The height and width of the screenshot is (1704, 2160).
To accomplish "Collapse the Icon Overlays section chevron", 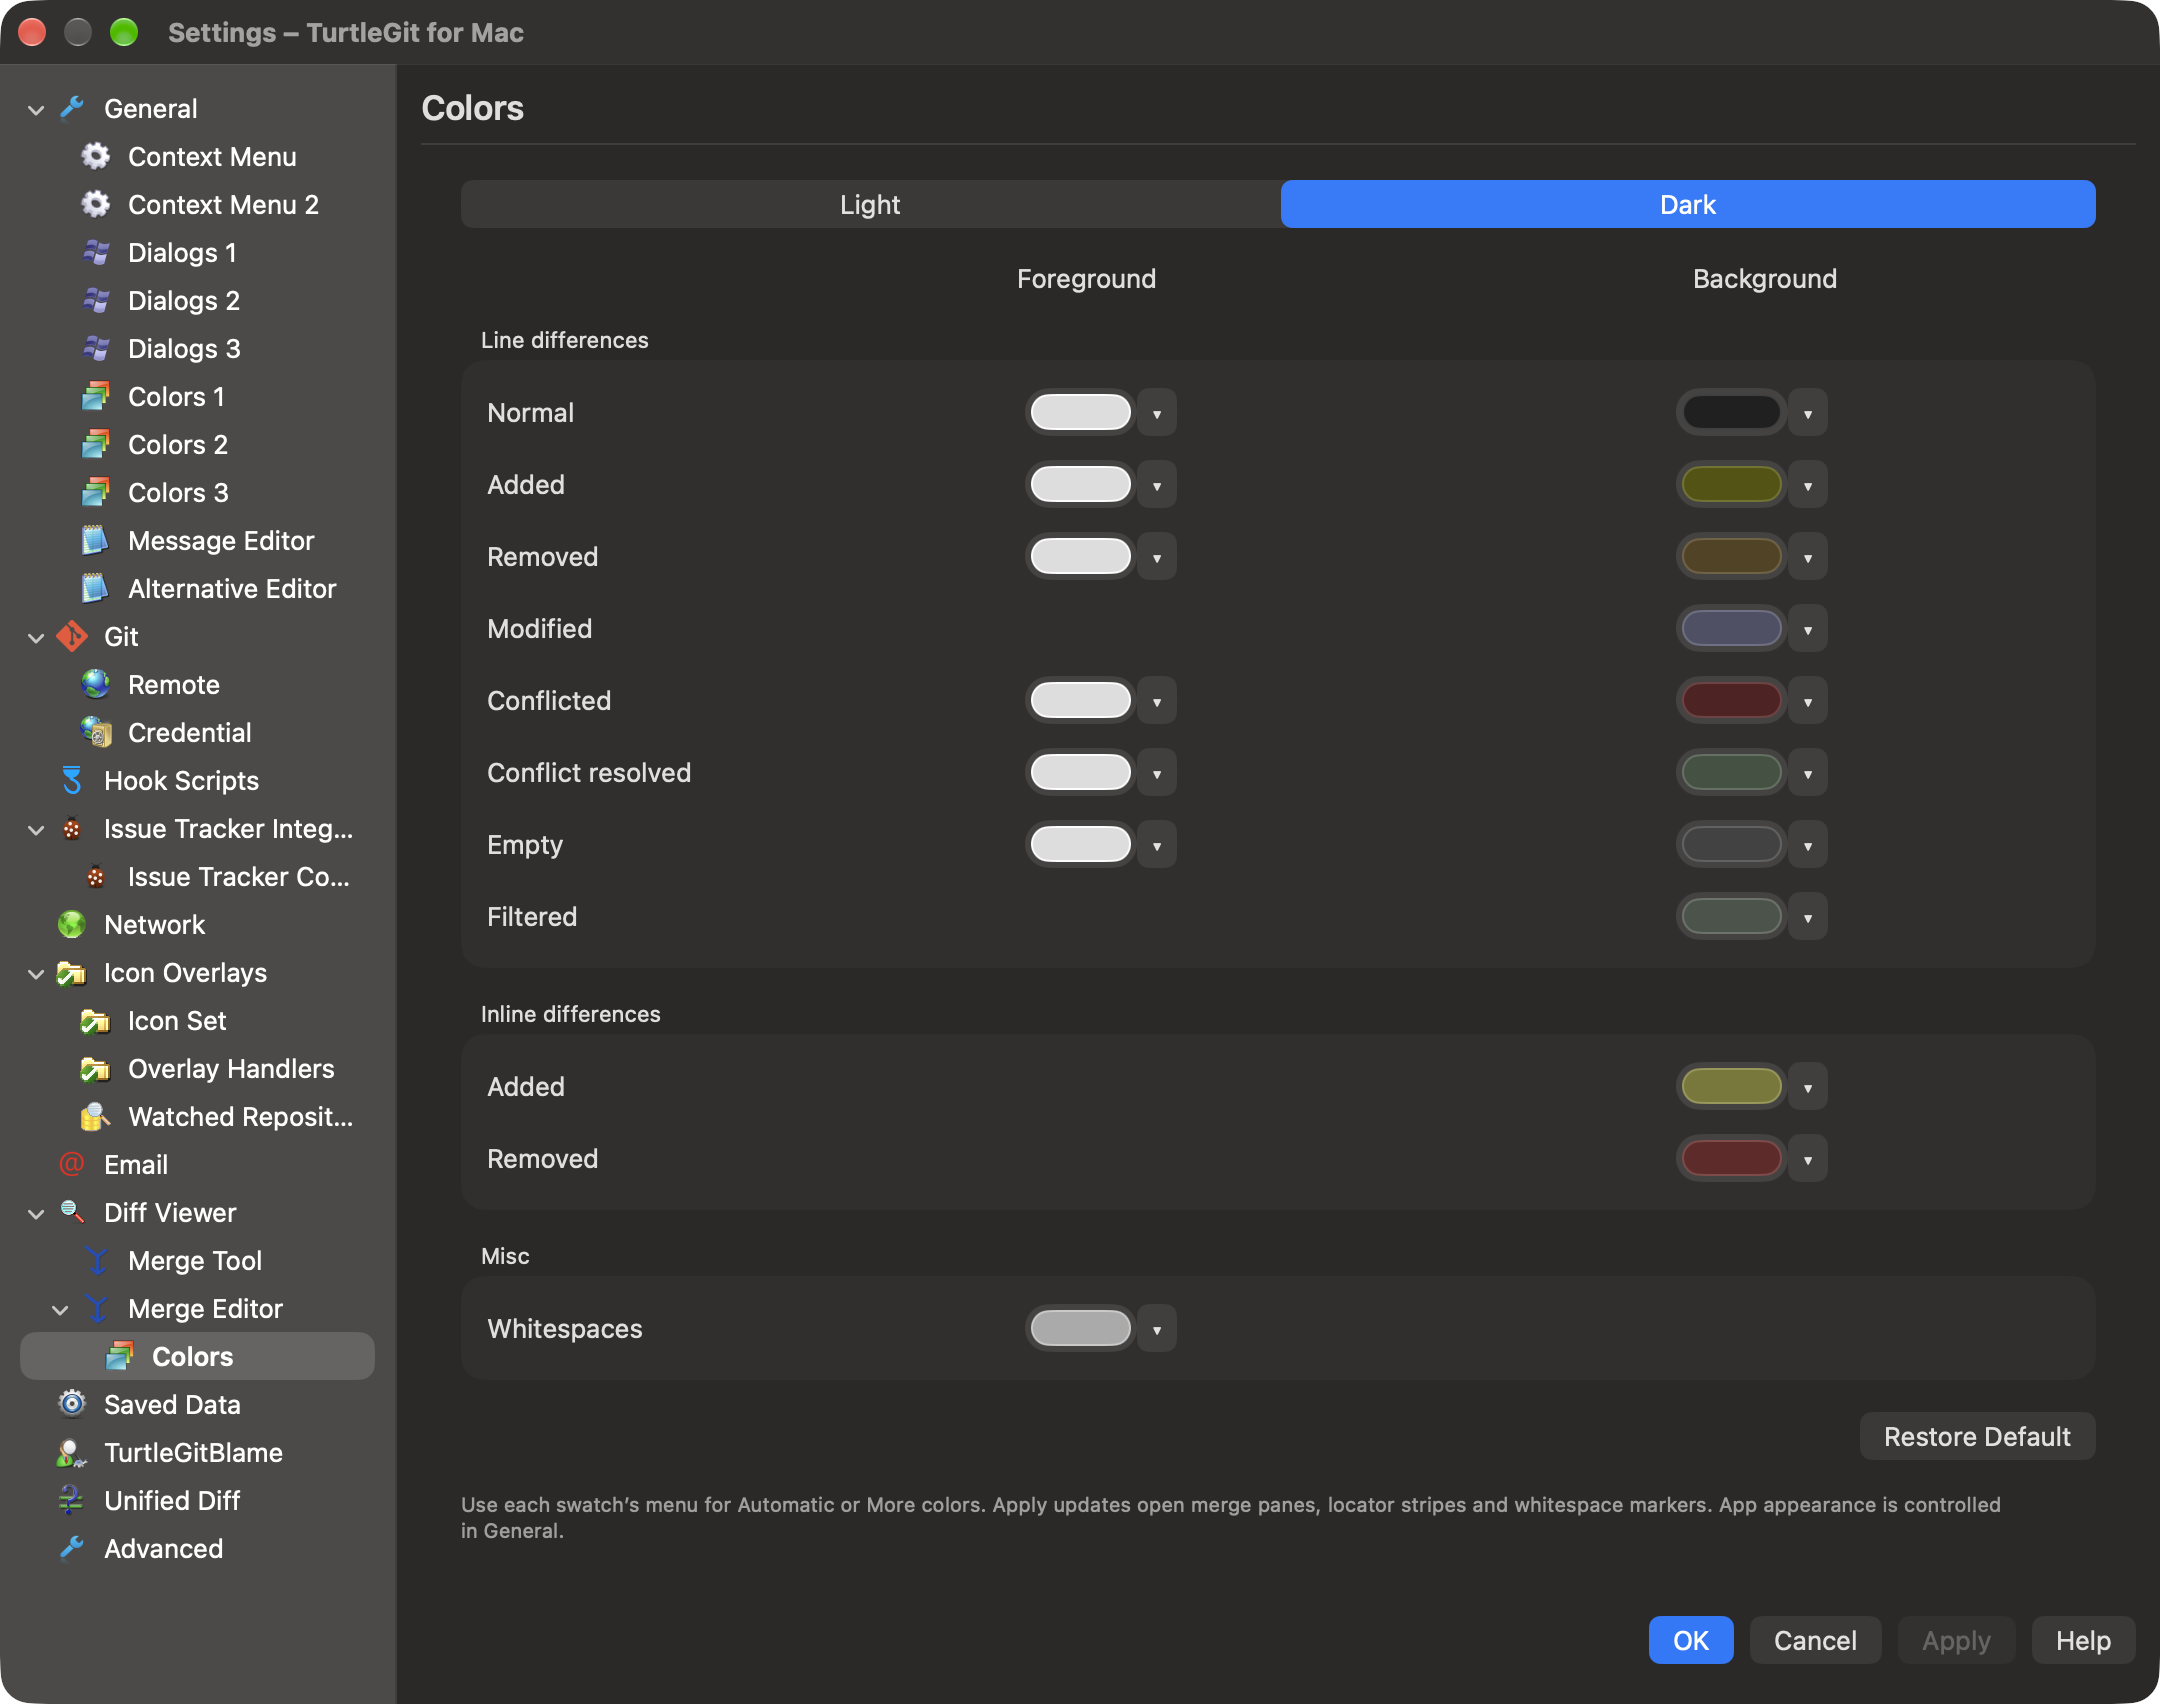I will [x=36, y=973].
